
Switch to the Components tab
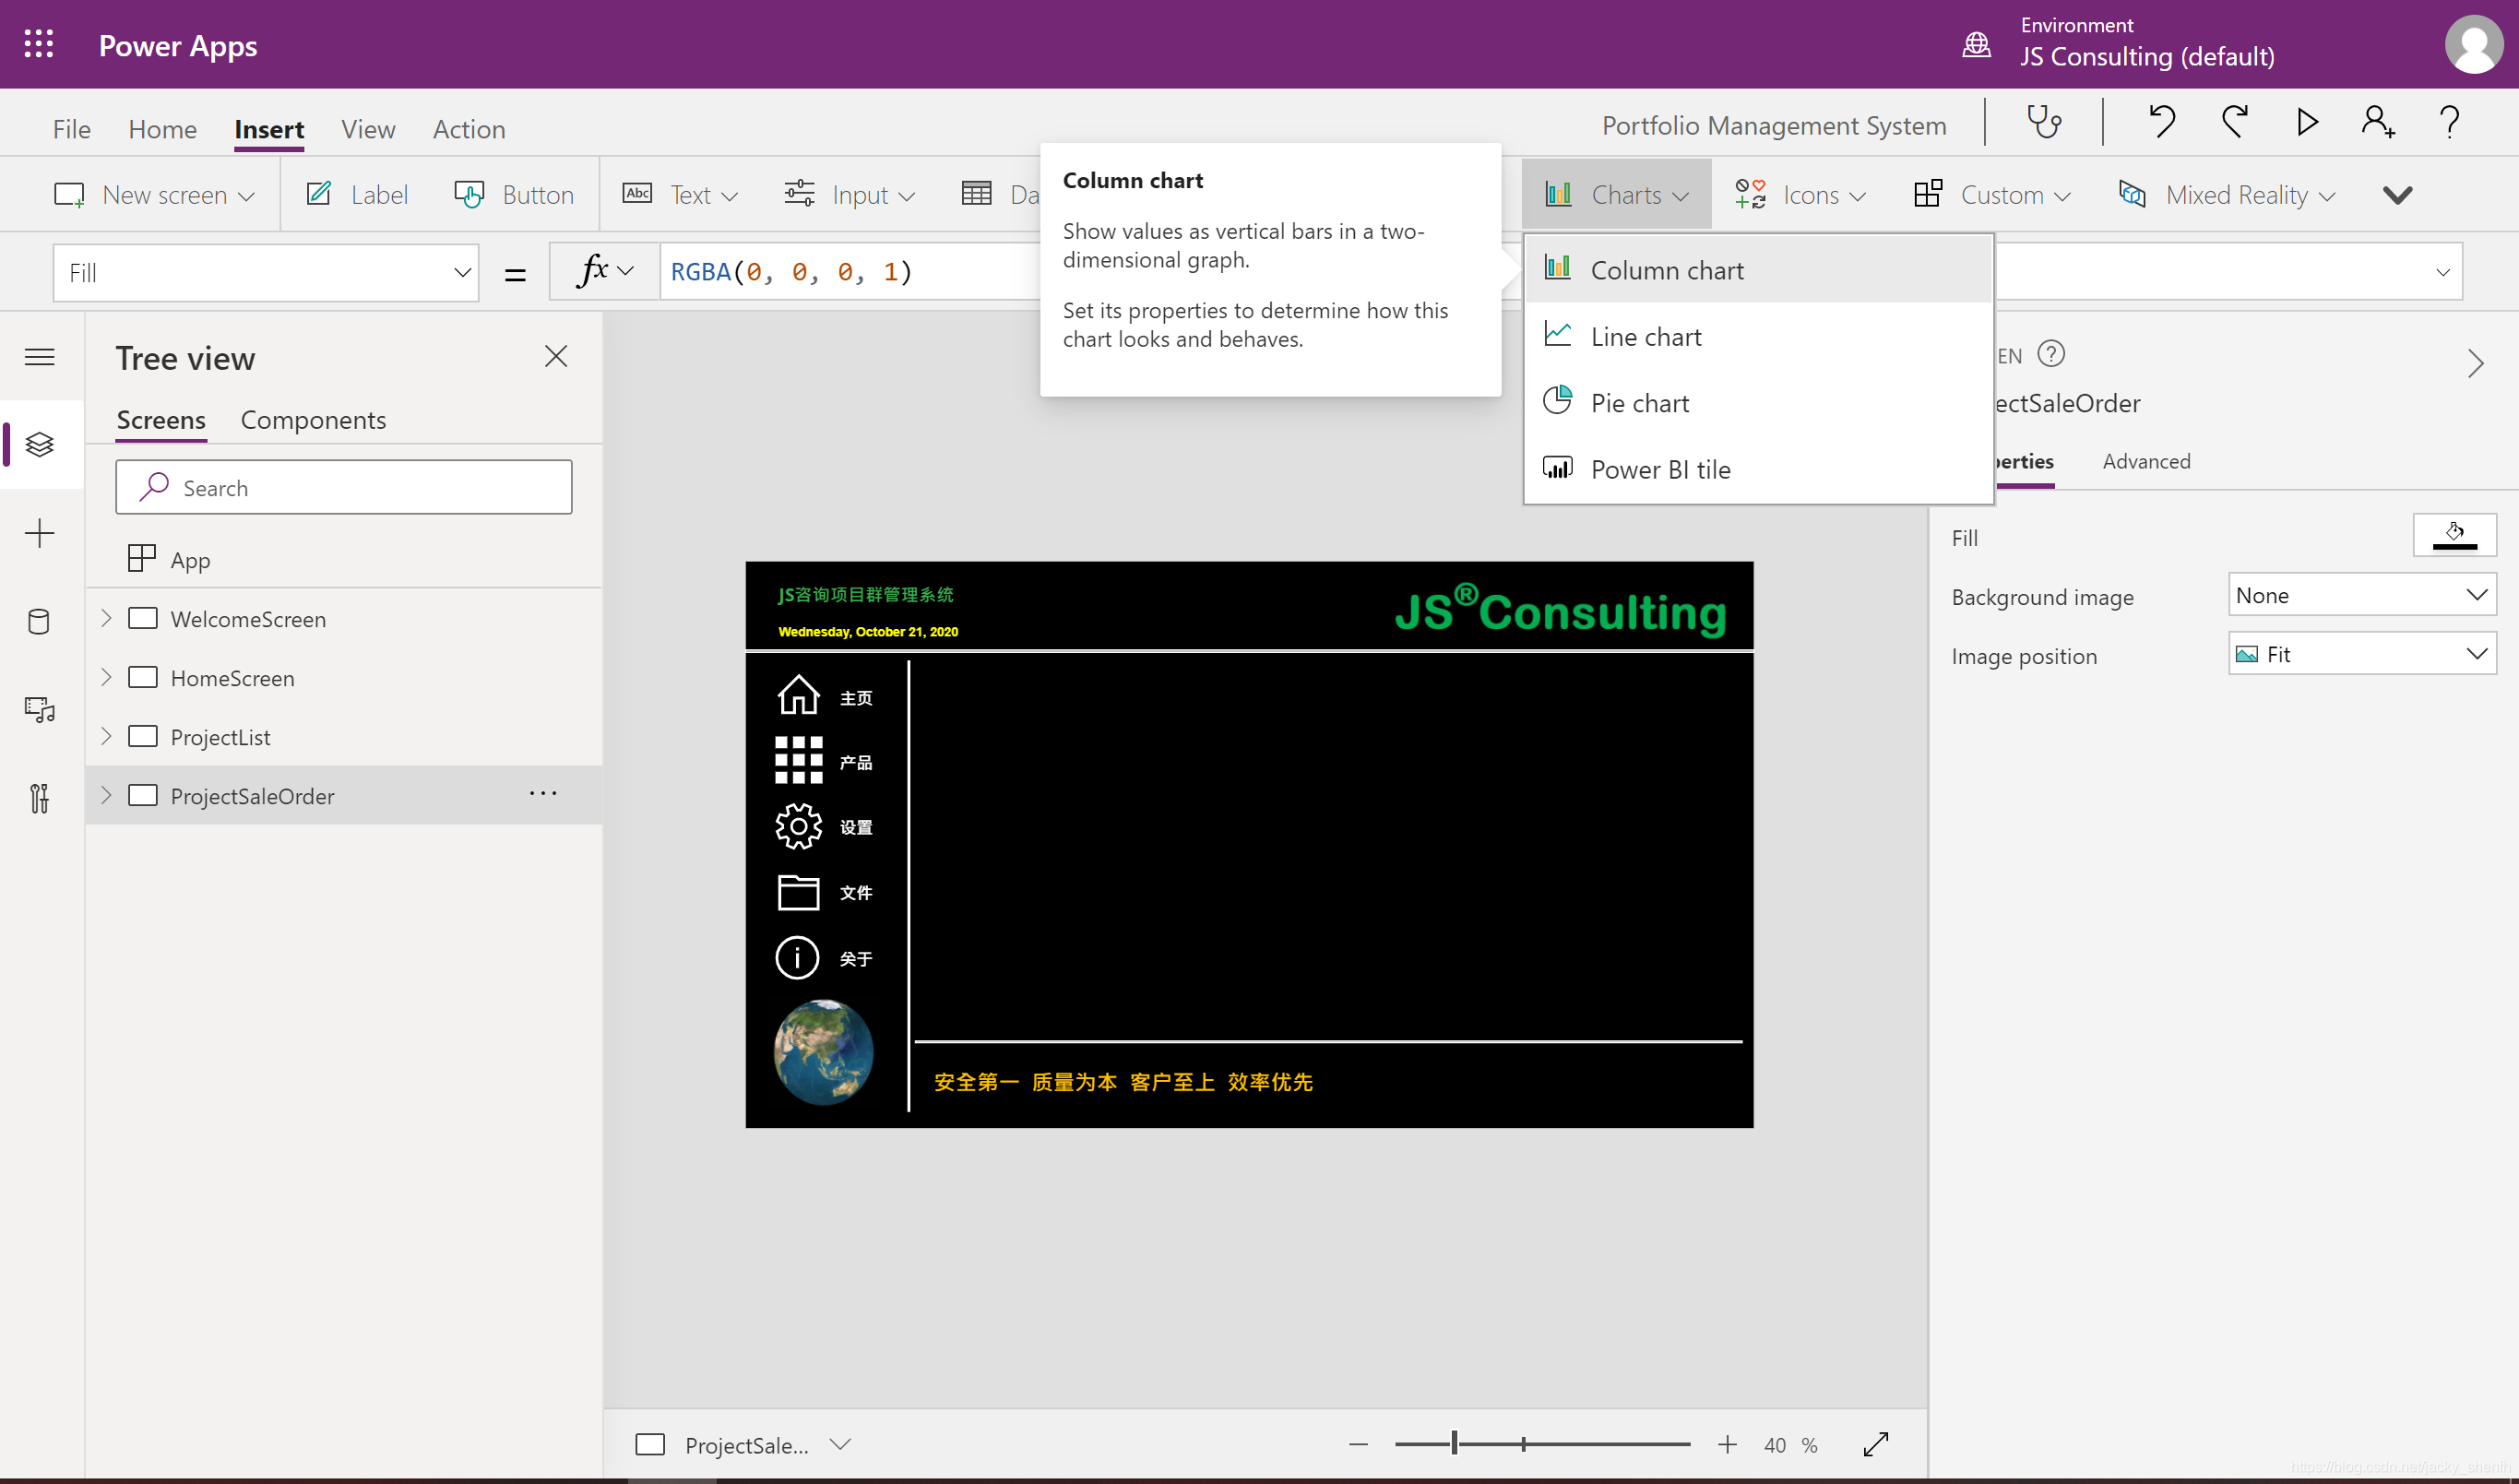pyautogui.click(x=313, y=420)
